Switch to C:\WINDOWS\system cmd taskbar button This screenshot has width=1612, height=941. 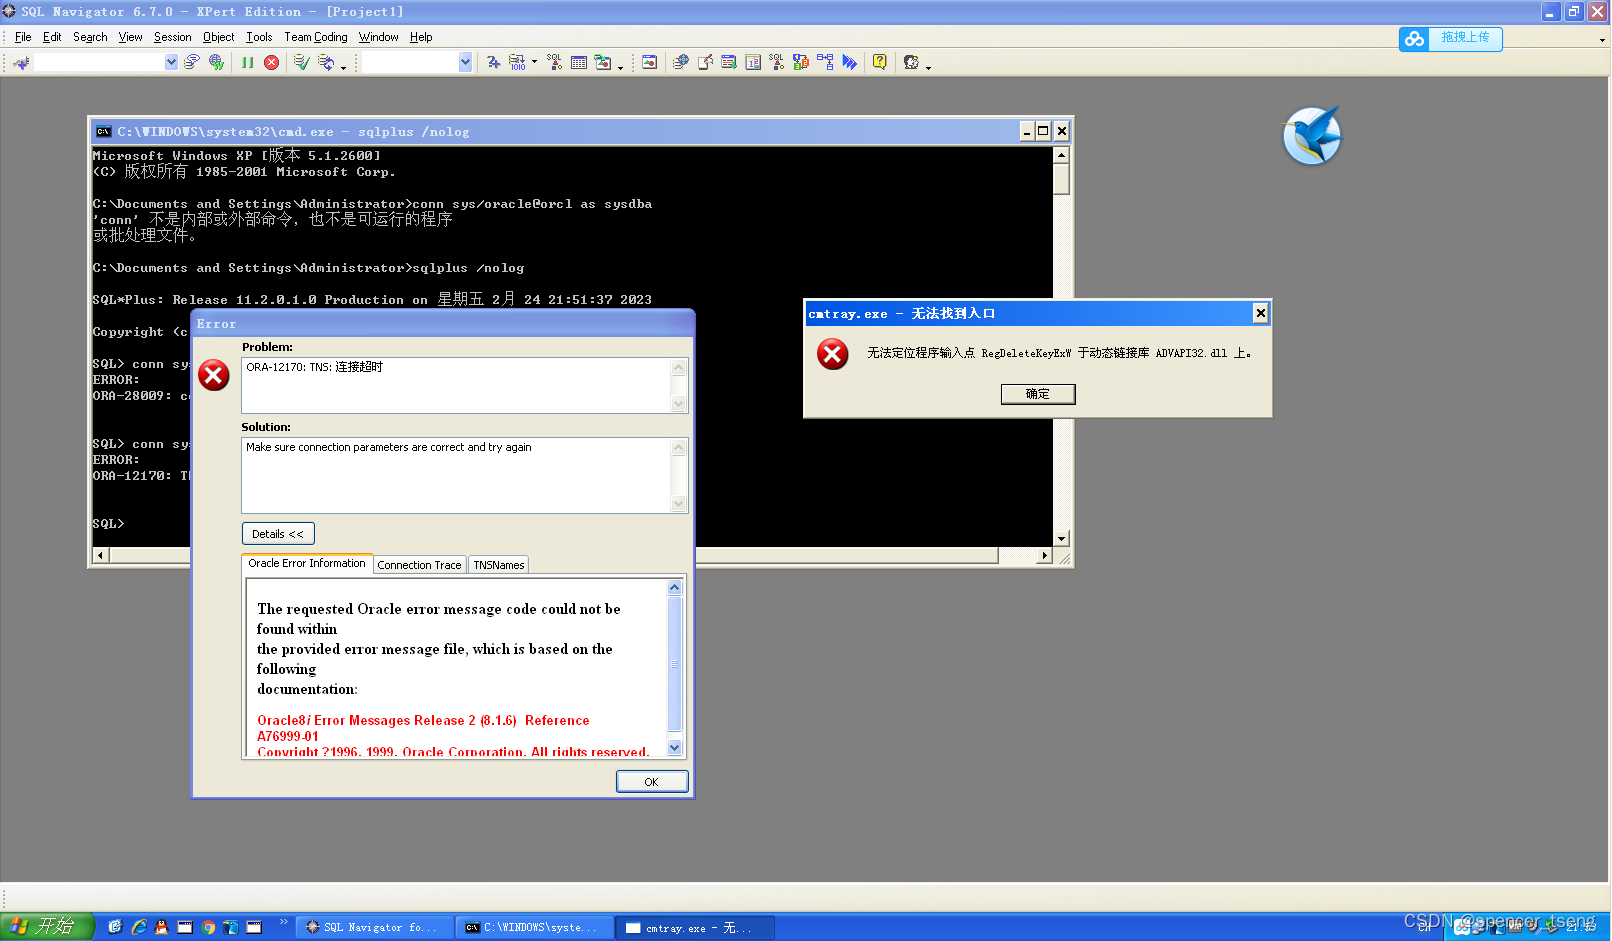click(534, 927)
